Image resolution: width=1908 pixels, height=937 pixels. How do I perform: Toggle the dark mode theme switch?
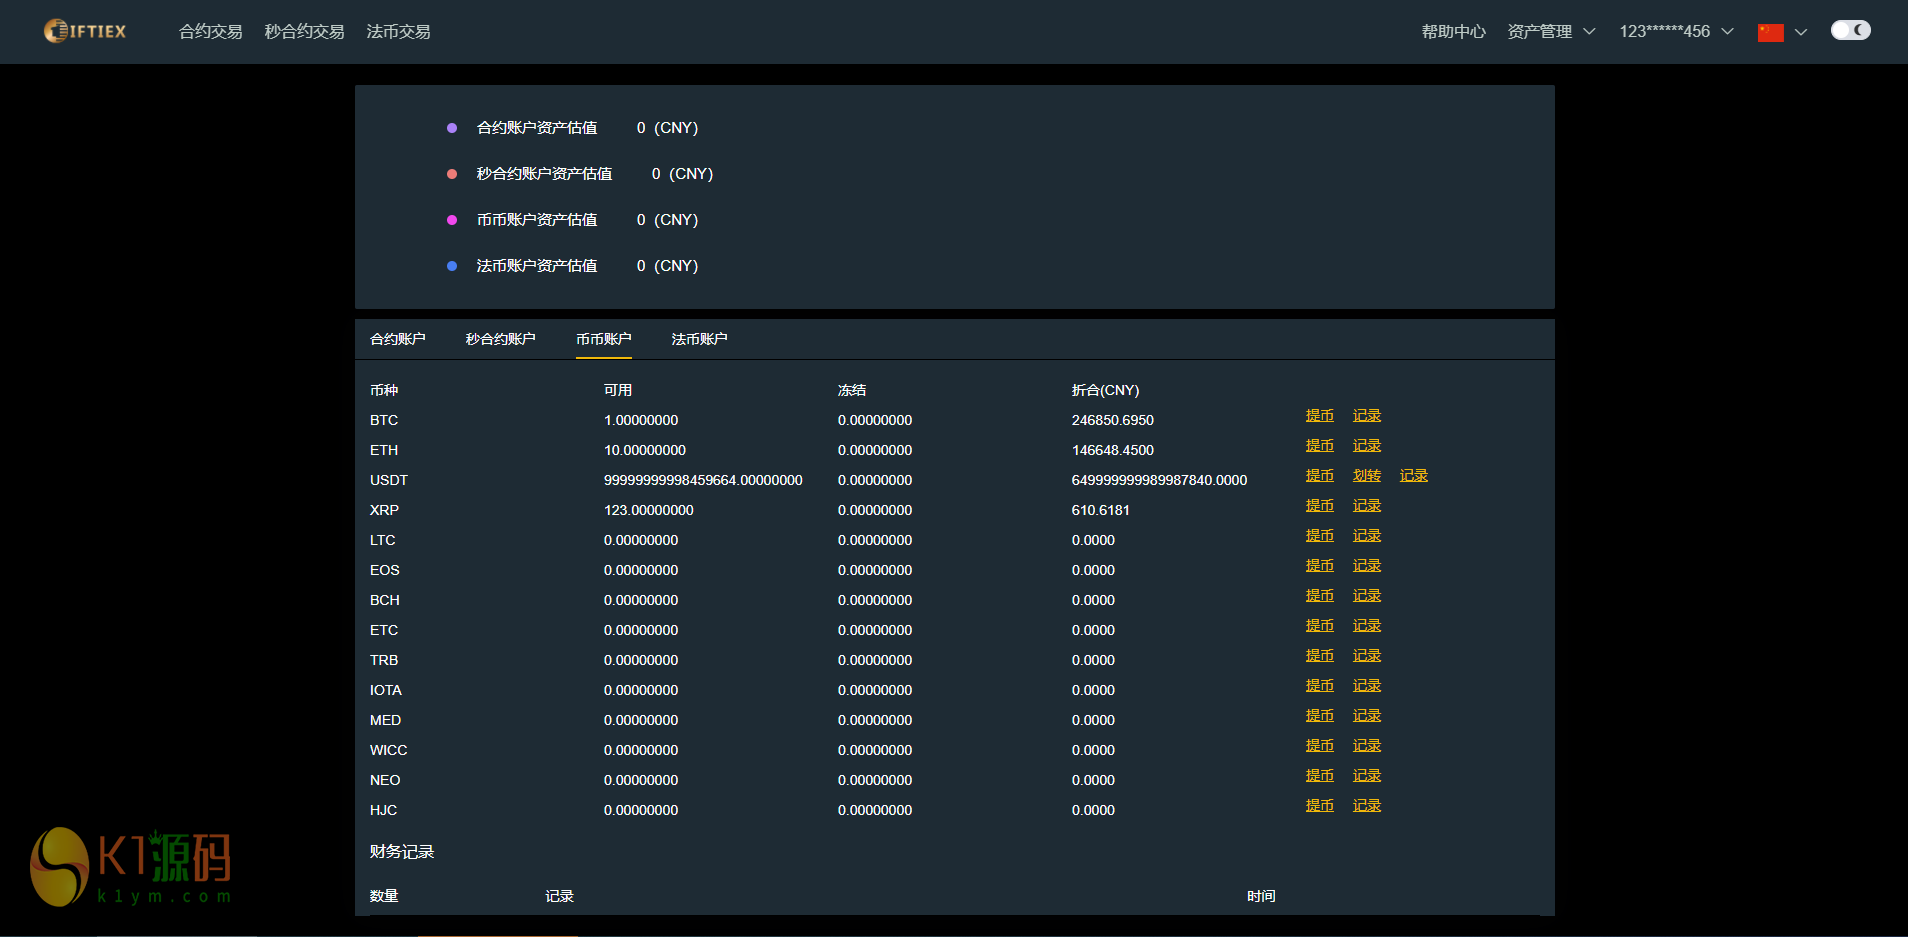(1850, 30)
